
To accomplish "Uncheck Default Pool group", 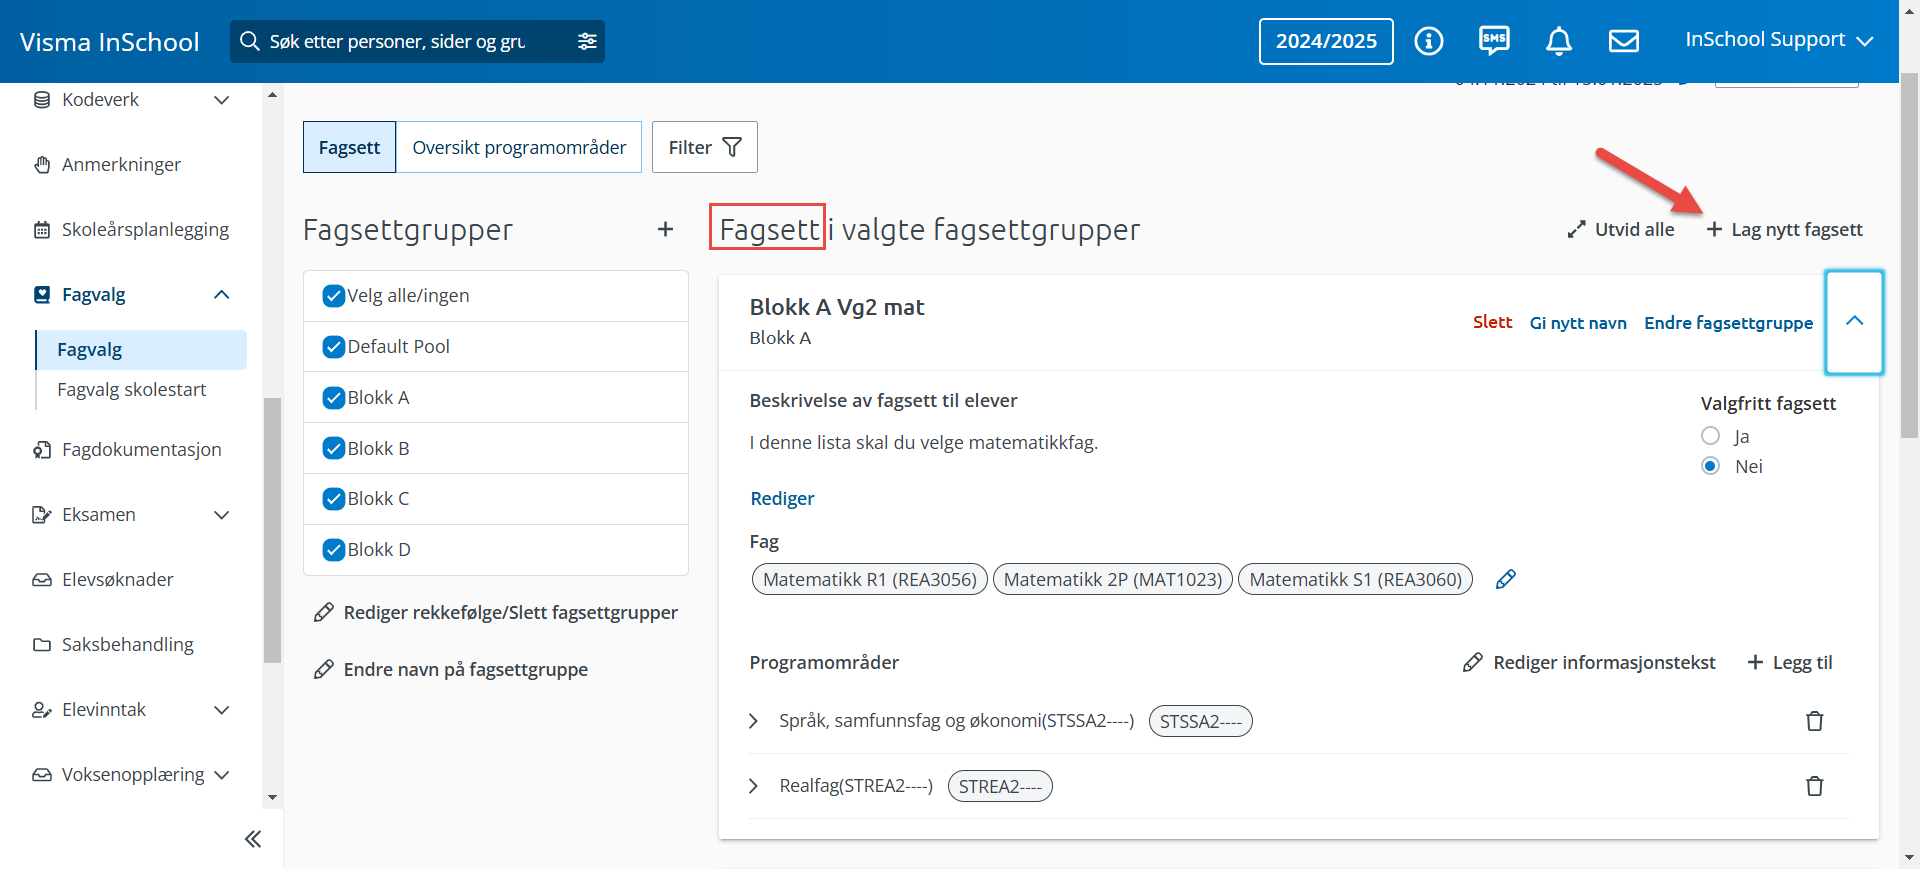I will coord(334,347).
